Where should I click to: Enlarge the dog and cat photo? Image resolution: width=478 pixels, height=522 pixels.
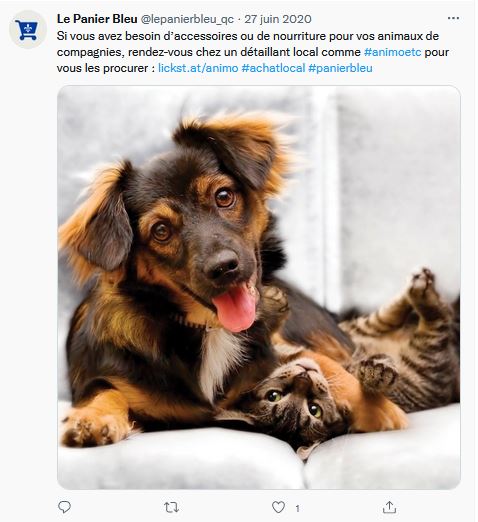tap(259, 287)
